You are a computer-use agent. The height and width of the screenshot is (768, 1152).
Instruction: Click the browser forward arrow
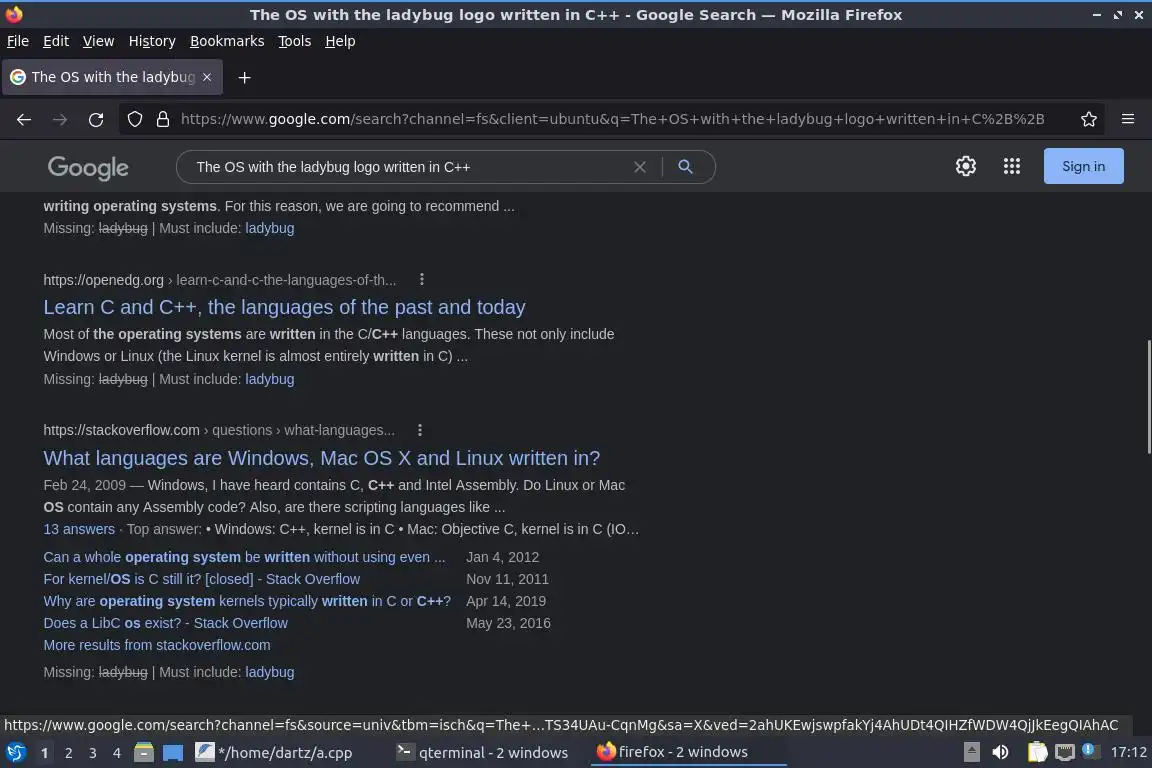pos(60,120)
